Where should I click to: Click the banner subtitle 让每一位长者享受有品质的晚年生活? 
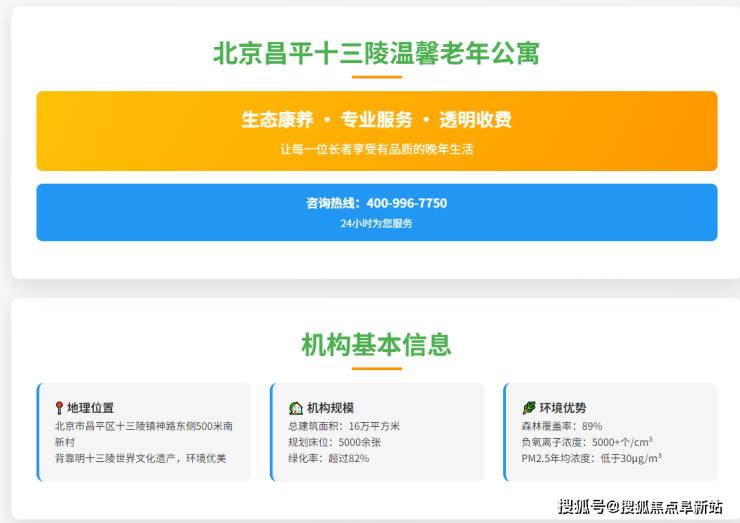(x=376, y=149)
